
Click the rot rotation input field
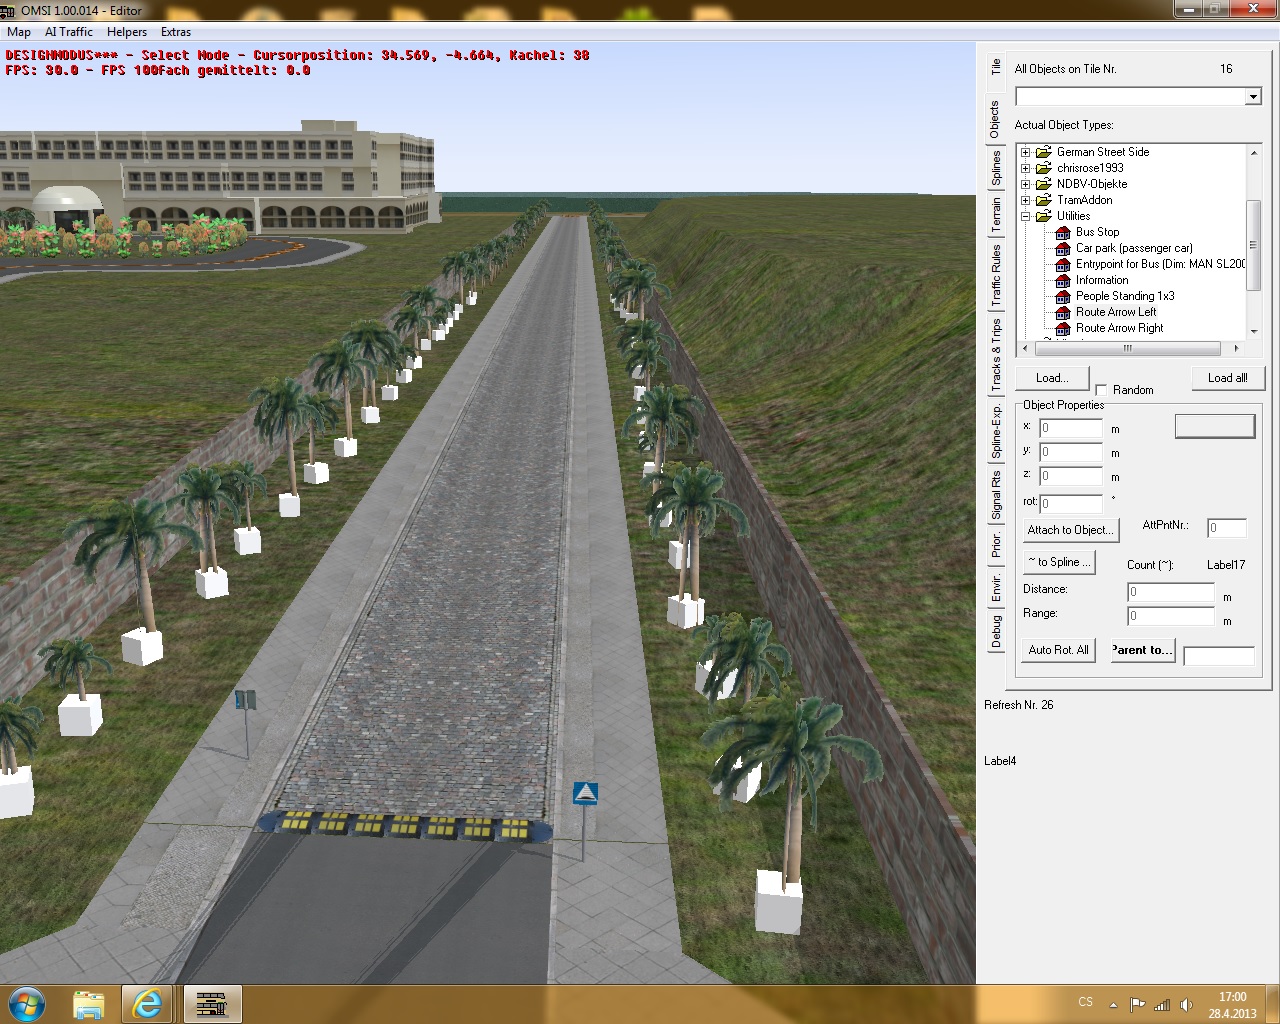tap(1071, 504)
